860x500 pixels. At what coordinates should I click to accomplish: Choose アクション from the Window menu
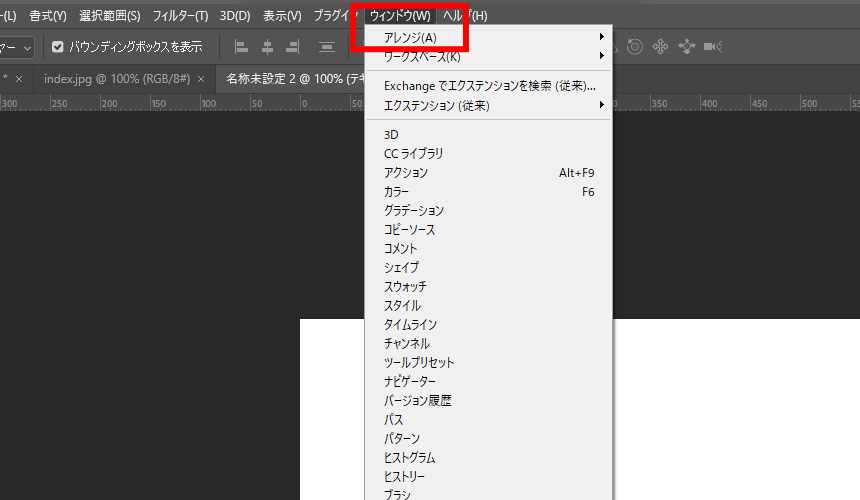pos(406,173)
